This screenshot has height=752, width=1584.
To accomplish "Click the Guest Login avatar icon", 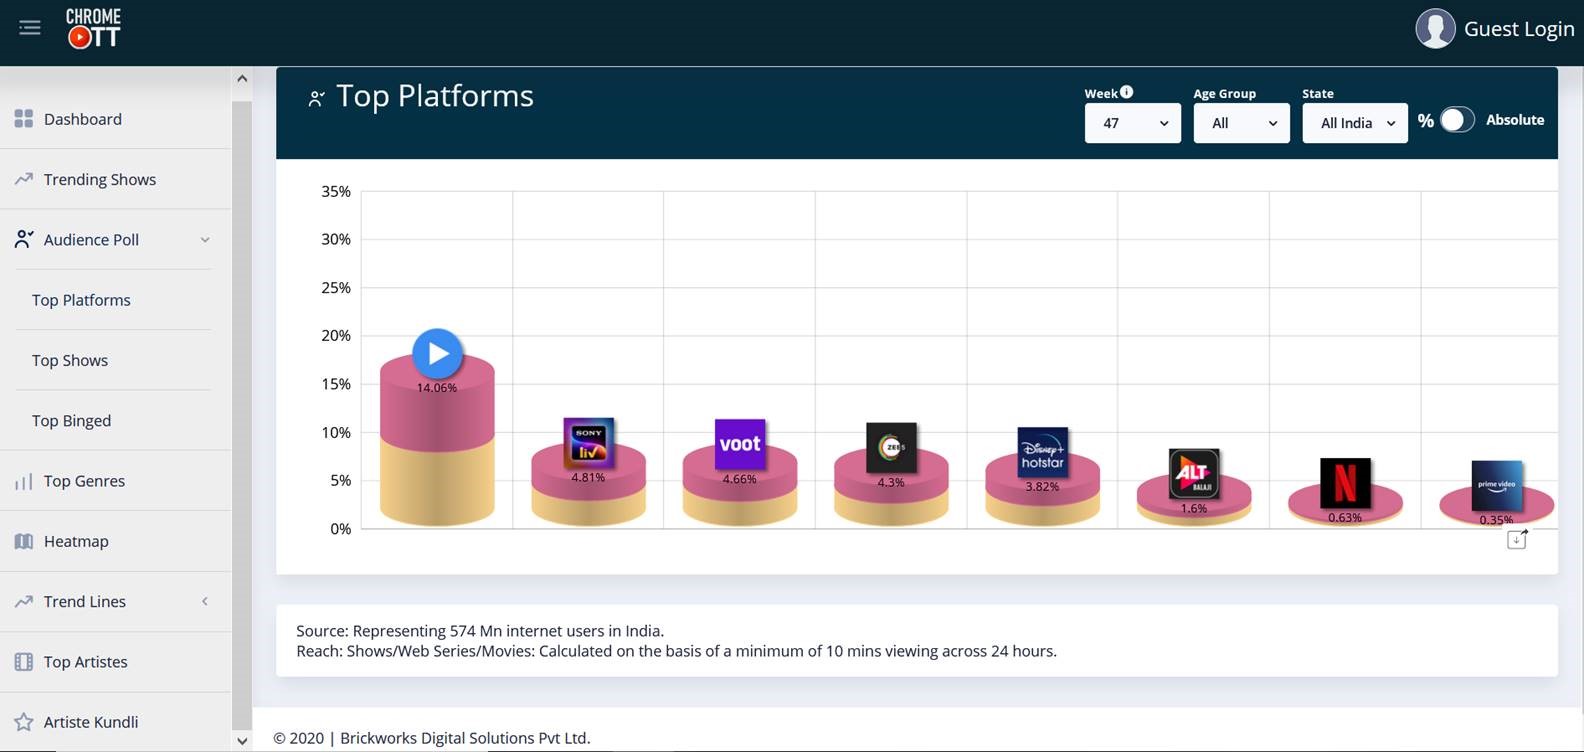I will [x=1435, y=29].
